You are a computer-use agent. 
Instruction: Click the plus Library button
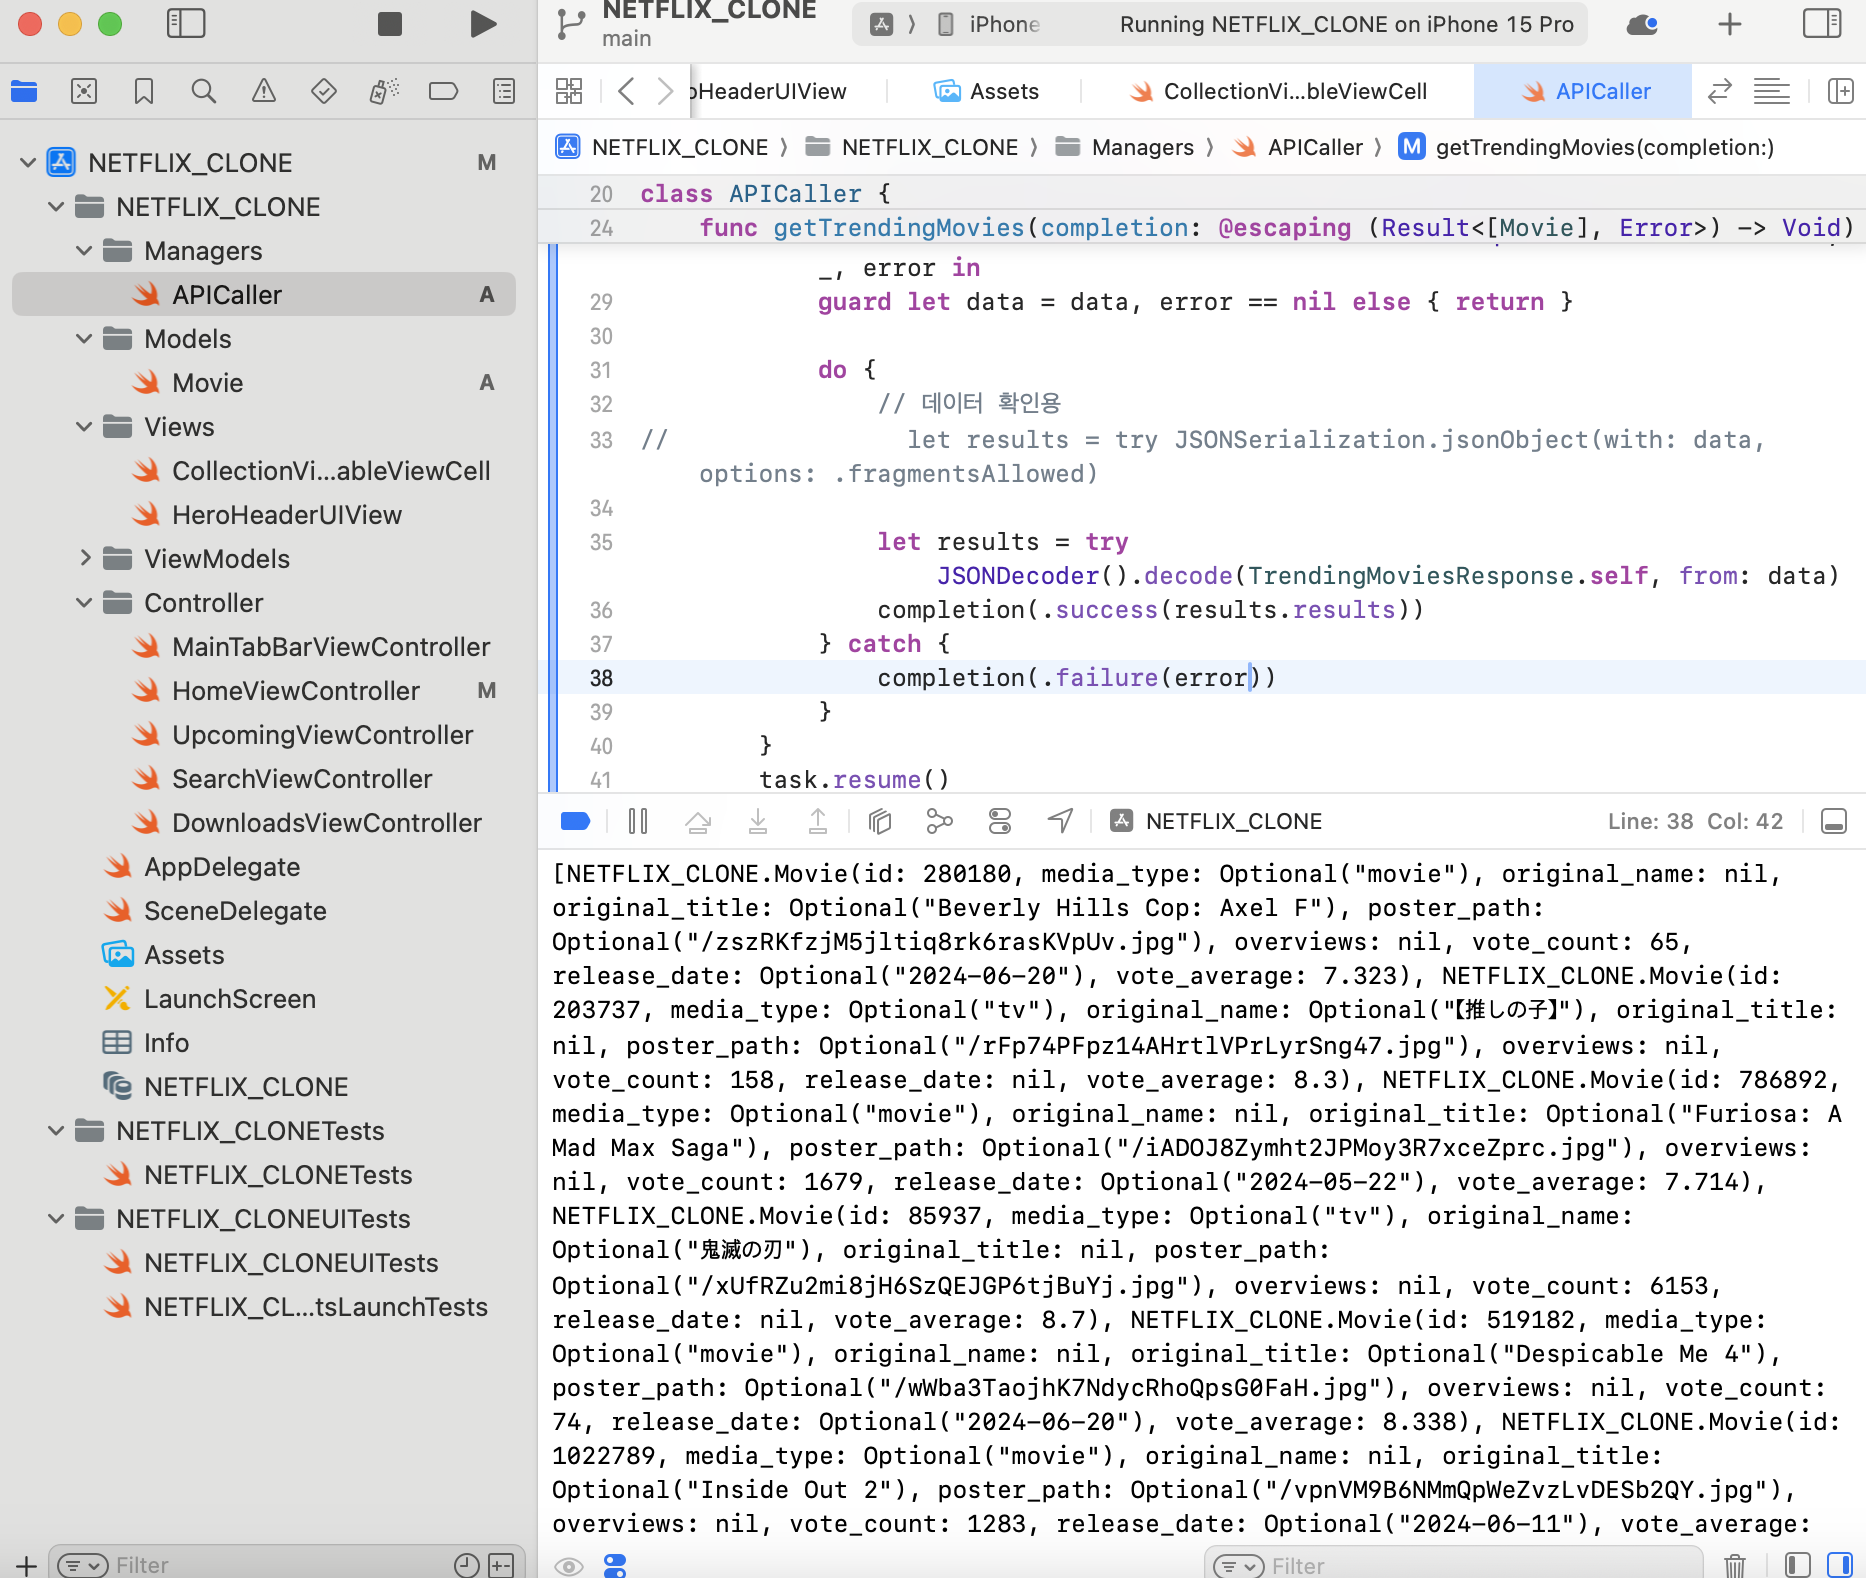point(1730,24)
